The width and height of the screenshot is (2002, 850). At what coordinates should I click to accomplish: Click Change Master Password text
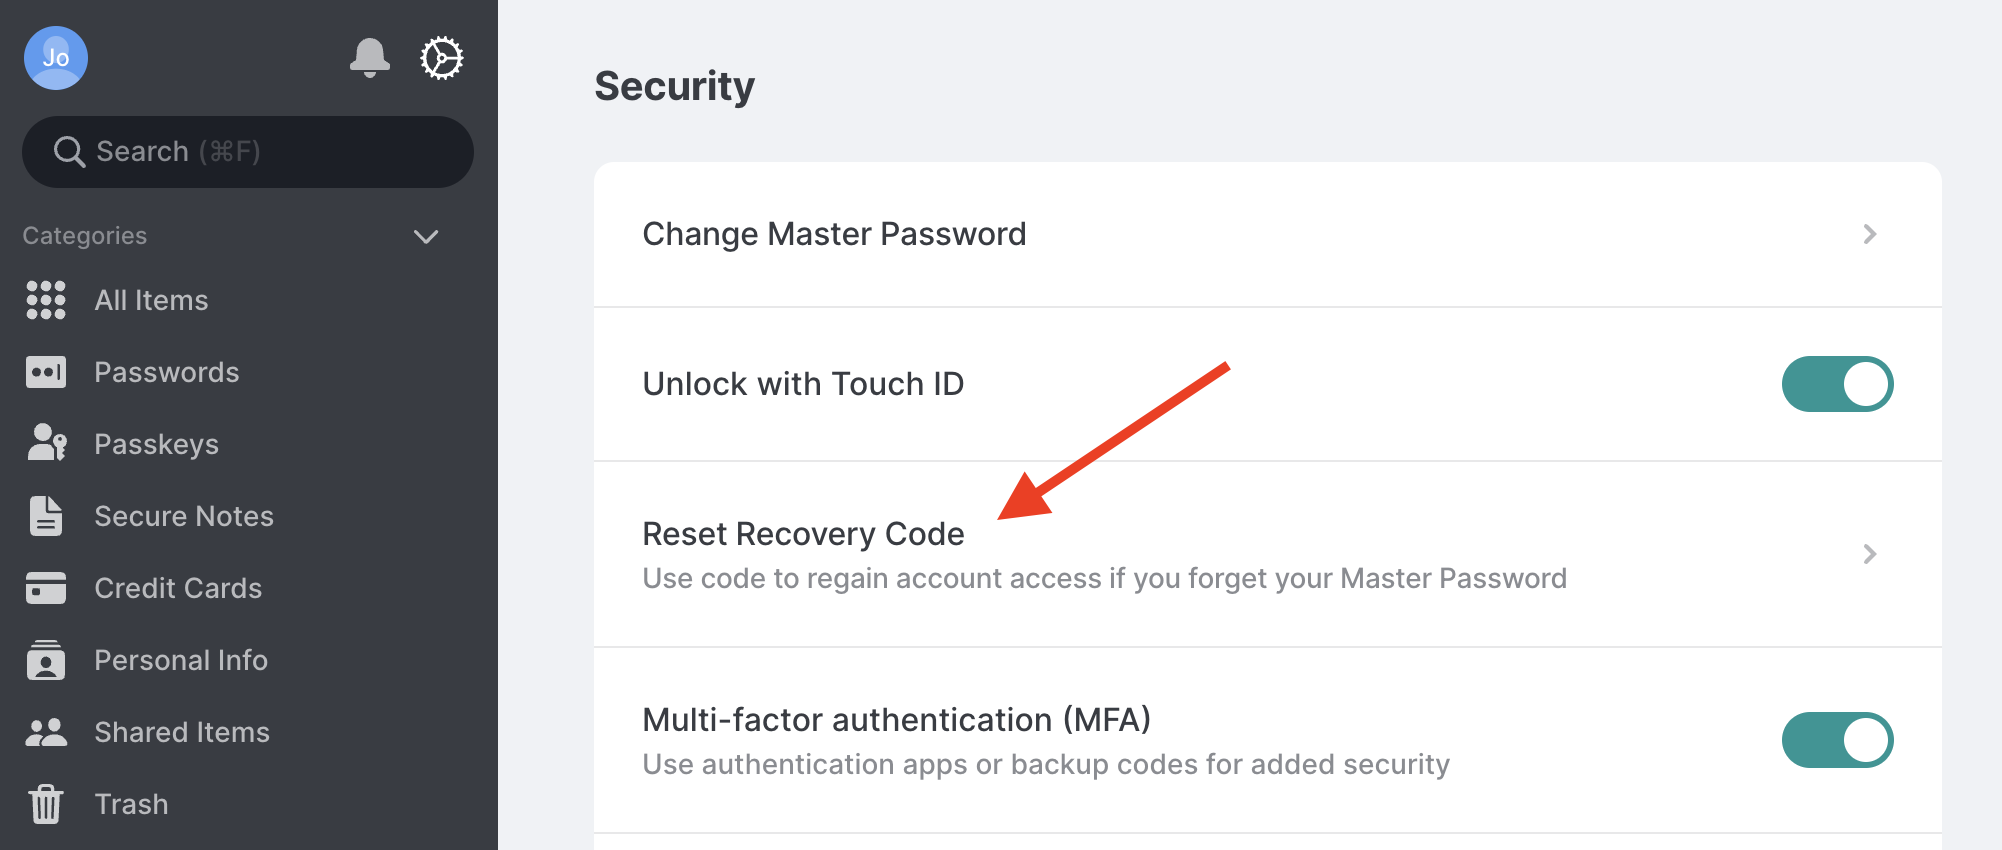tap(834, 234)
